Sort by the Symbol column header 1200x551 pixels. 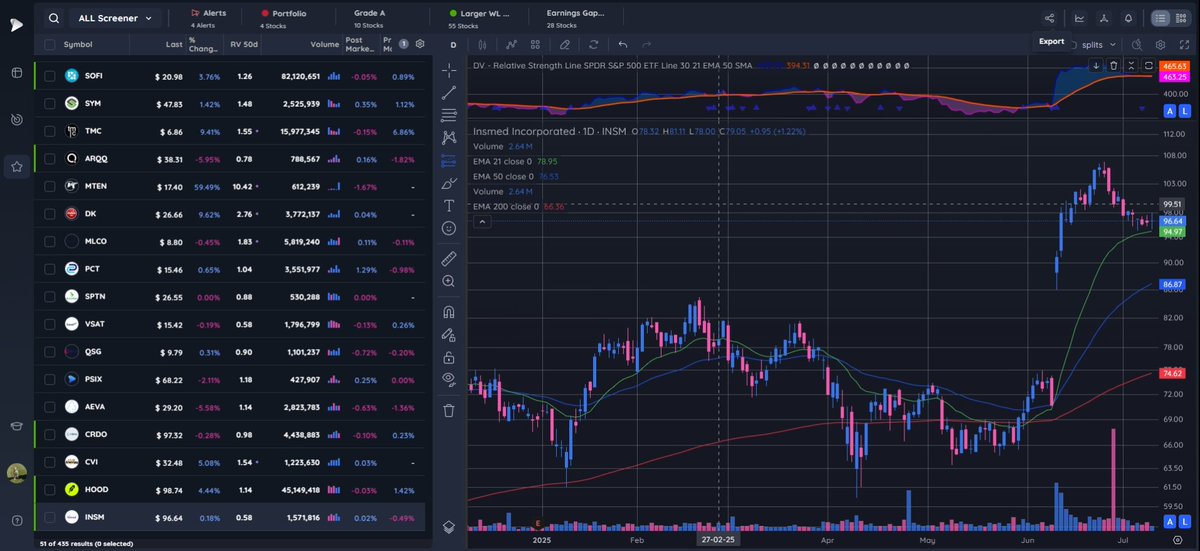pos(78,44)
